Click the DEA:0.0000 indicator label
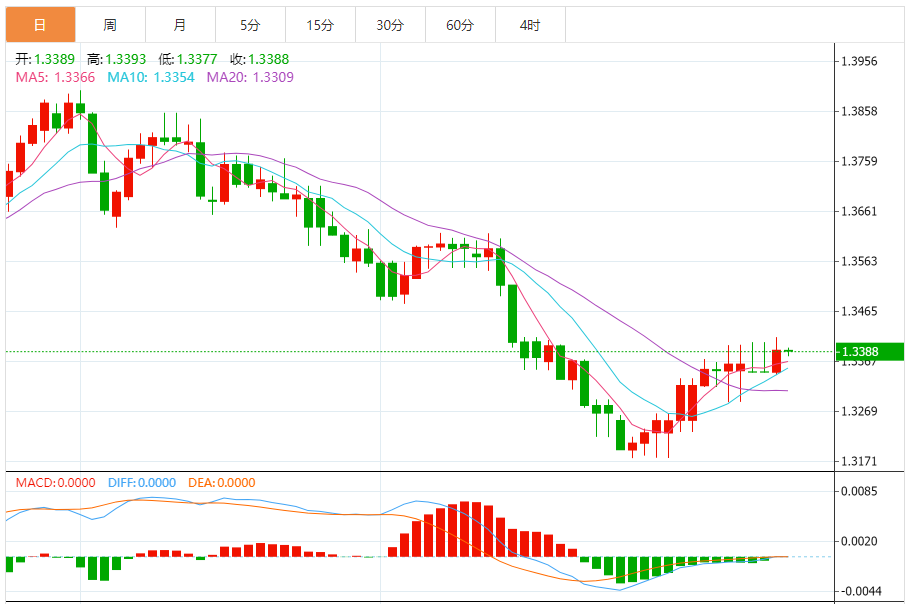 (x=222, y=483)
